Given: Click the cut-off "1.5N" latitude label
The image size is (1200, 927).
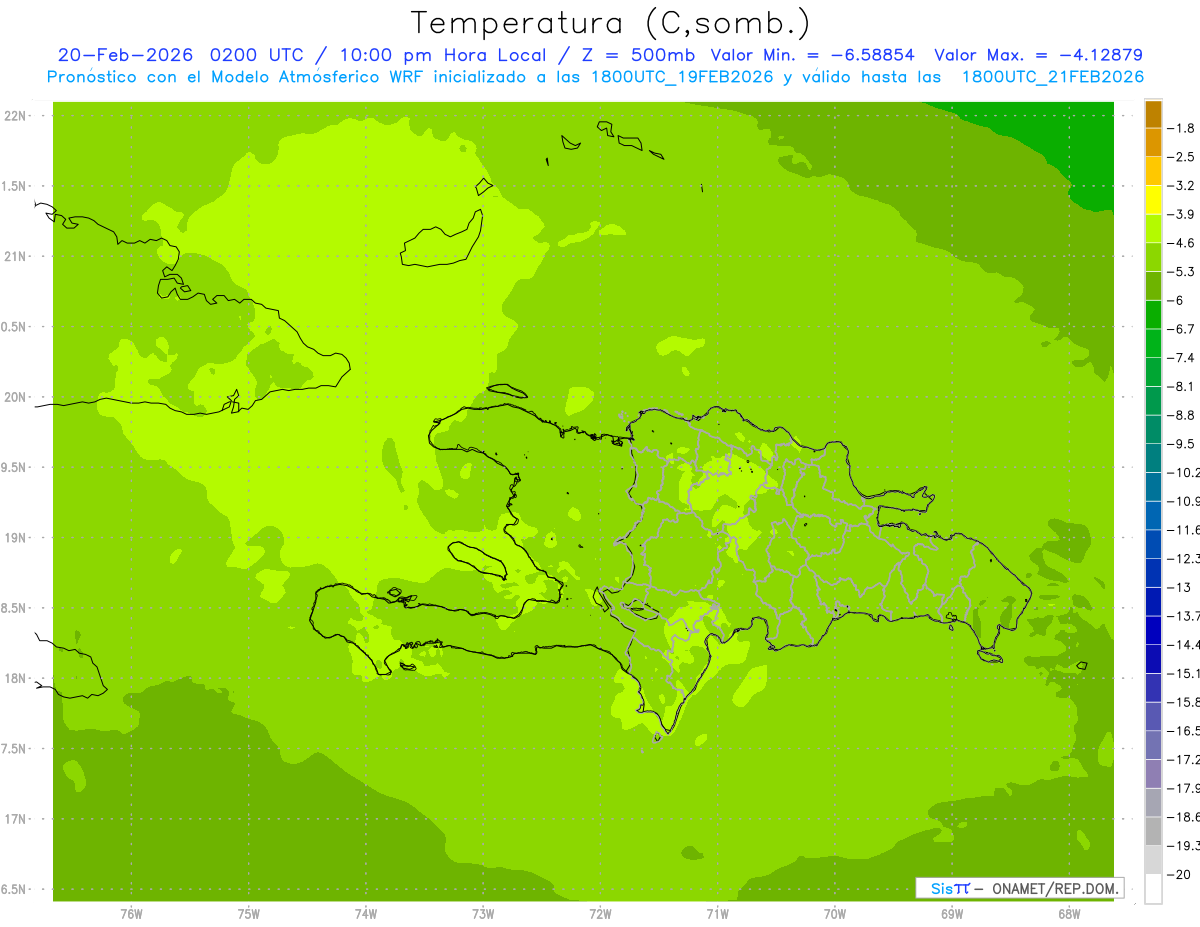Looking at the screenshot, I should pos(14,186).
